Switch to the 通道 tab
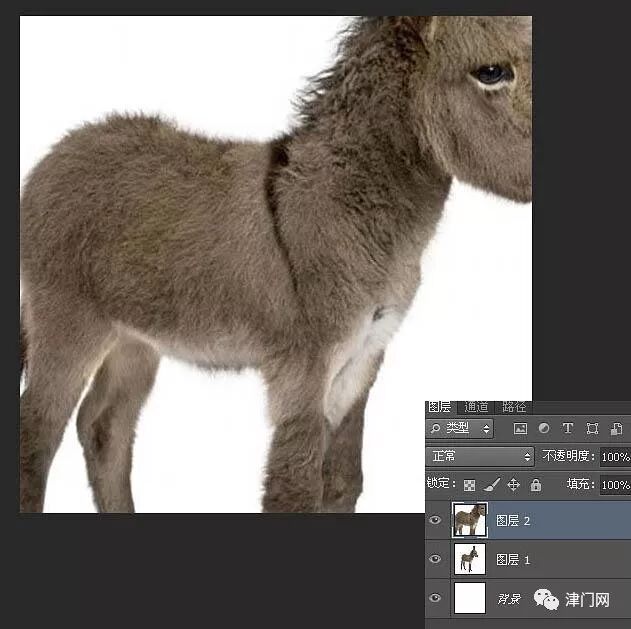The width and height of the screenshot is (631, 629). pos(476,407)
